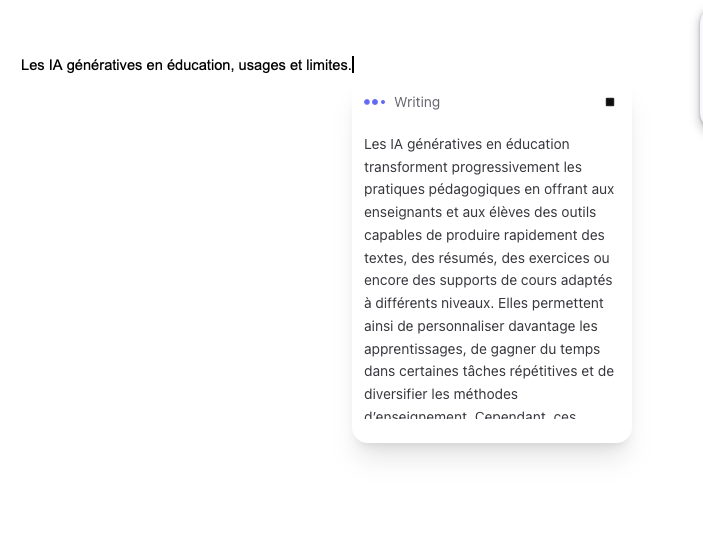Click the line "ainsi de personnaliser davantage les"

[x=480, y=326]
